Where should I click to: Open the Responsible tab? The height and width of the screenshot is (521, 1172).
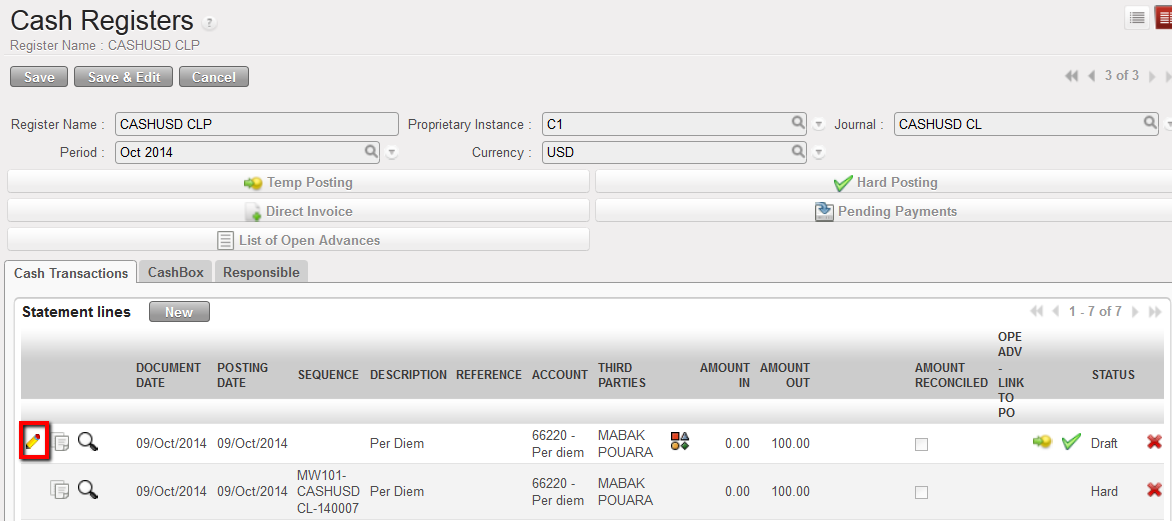coord(261,272)
